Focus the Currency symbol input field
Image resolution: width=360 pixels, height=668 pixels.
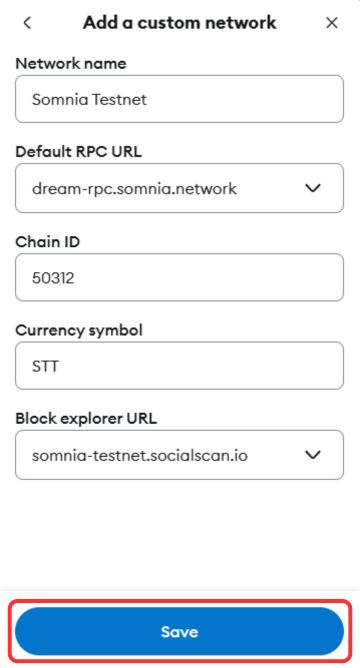point(179,366)
